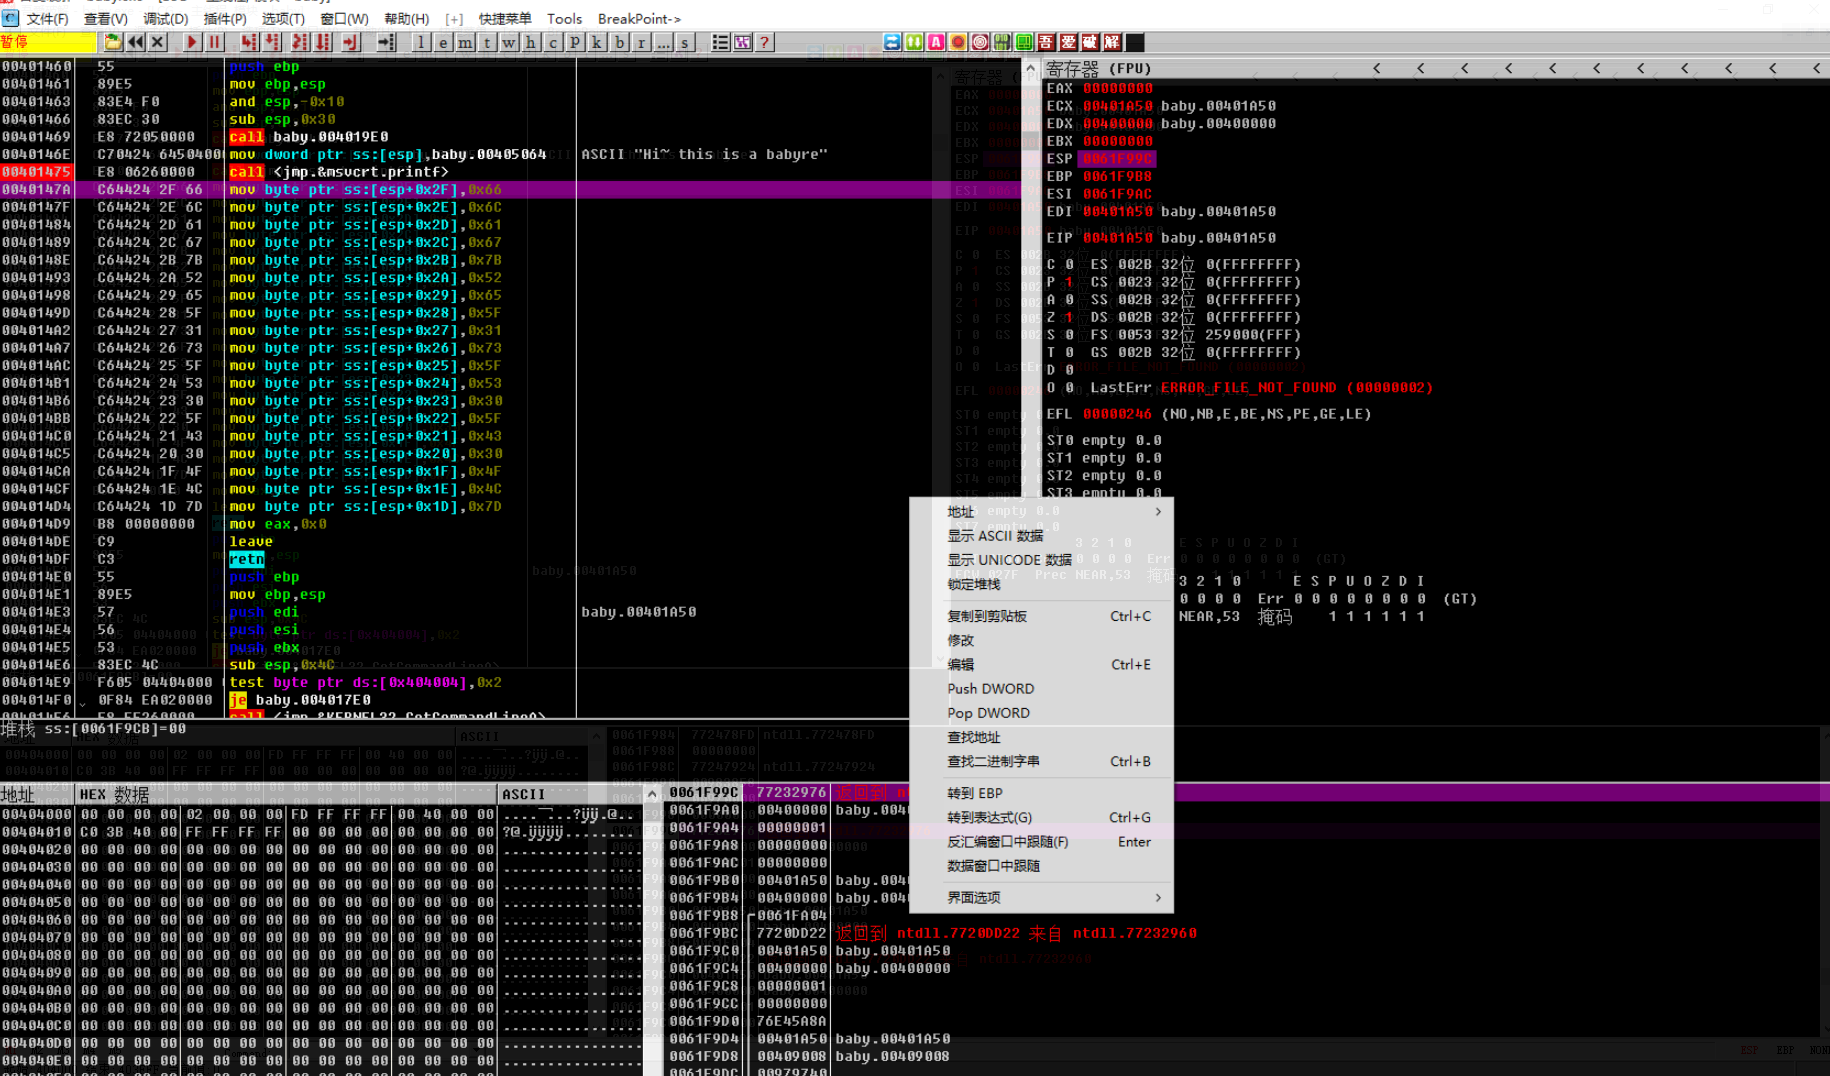
Task: Click the ASCII dump column header
Action: pos(570,794)
